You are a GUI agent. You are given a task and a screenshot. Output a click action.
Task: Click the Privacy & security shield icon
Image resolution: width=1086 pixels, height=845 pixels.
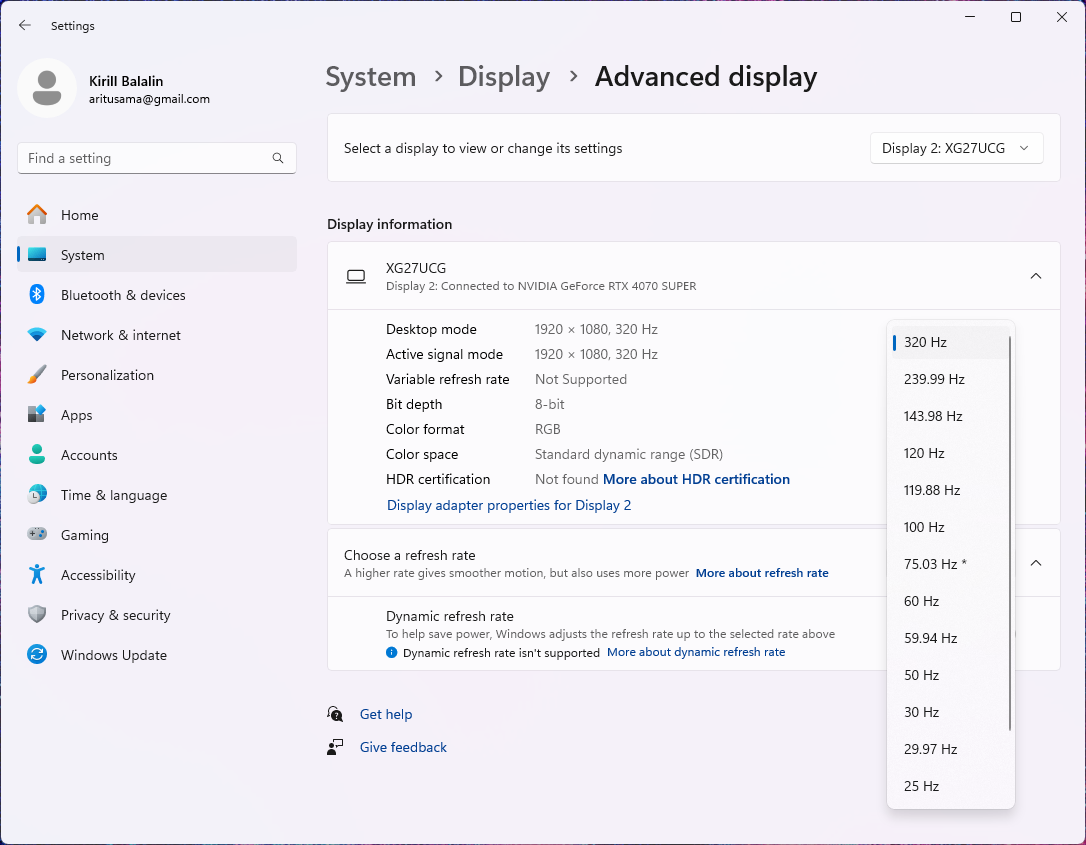(x=37, y=615)
